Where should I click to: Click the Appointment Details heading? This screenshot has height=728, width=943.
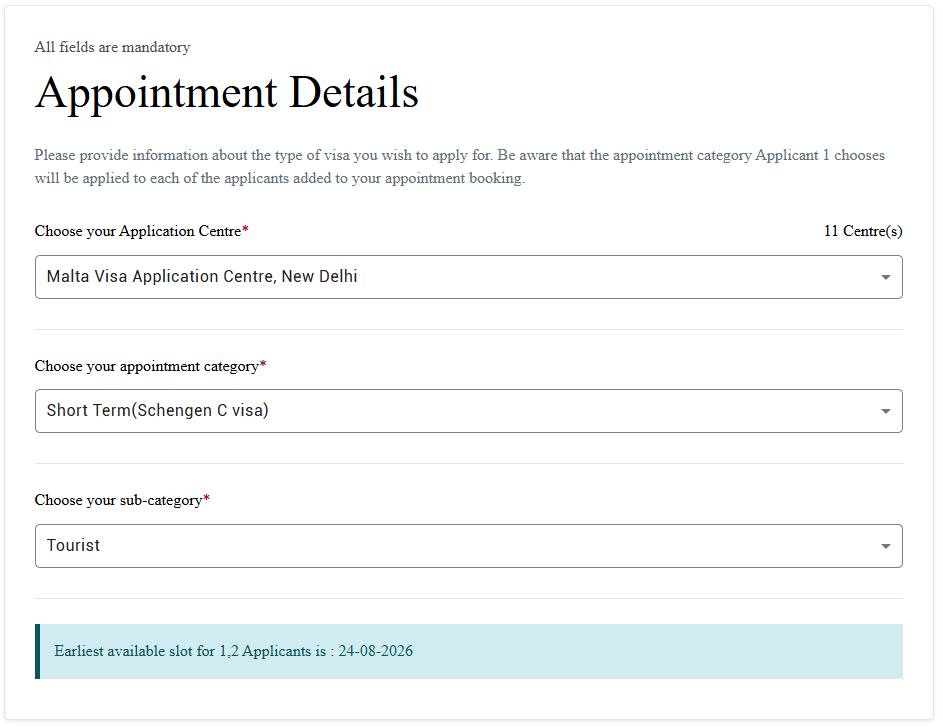[x=227, y=93]
